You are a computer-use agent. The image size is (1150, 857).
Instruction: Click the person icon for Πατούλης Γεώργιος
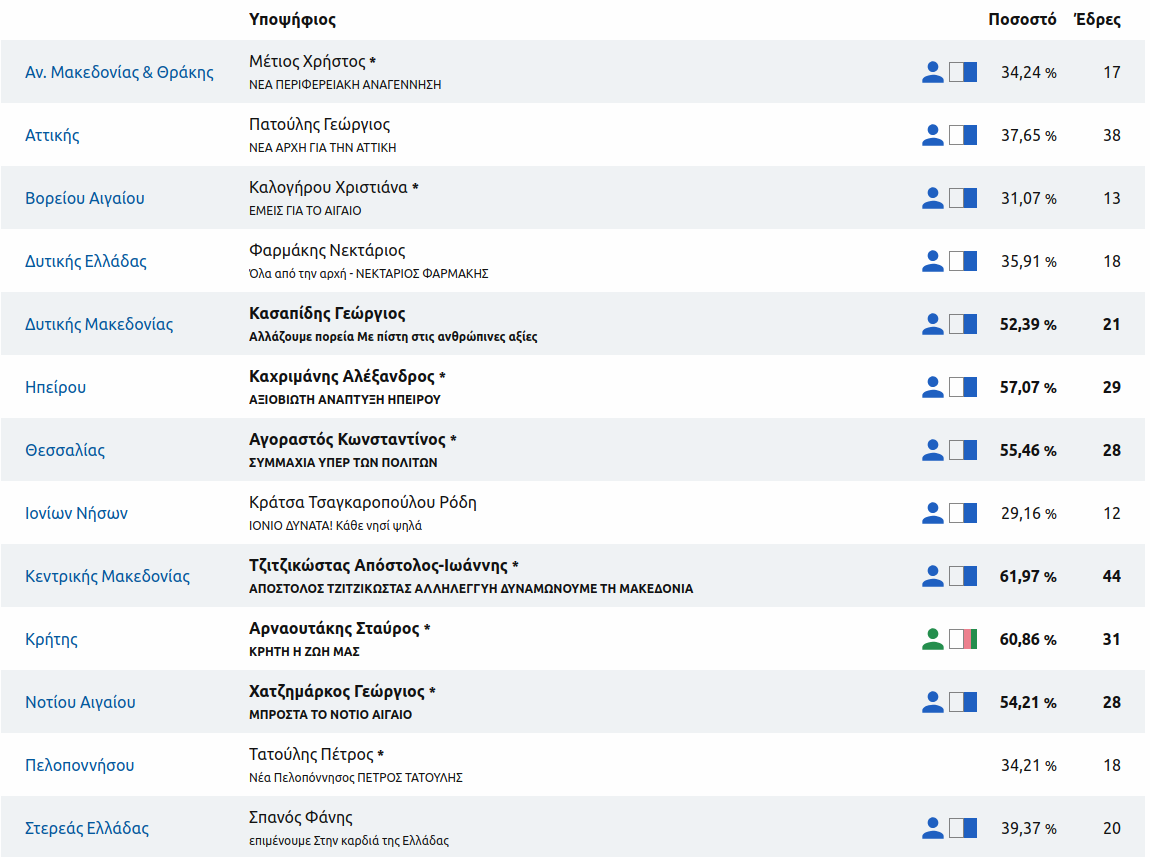click(x=932, y=135)
